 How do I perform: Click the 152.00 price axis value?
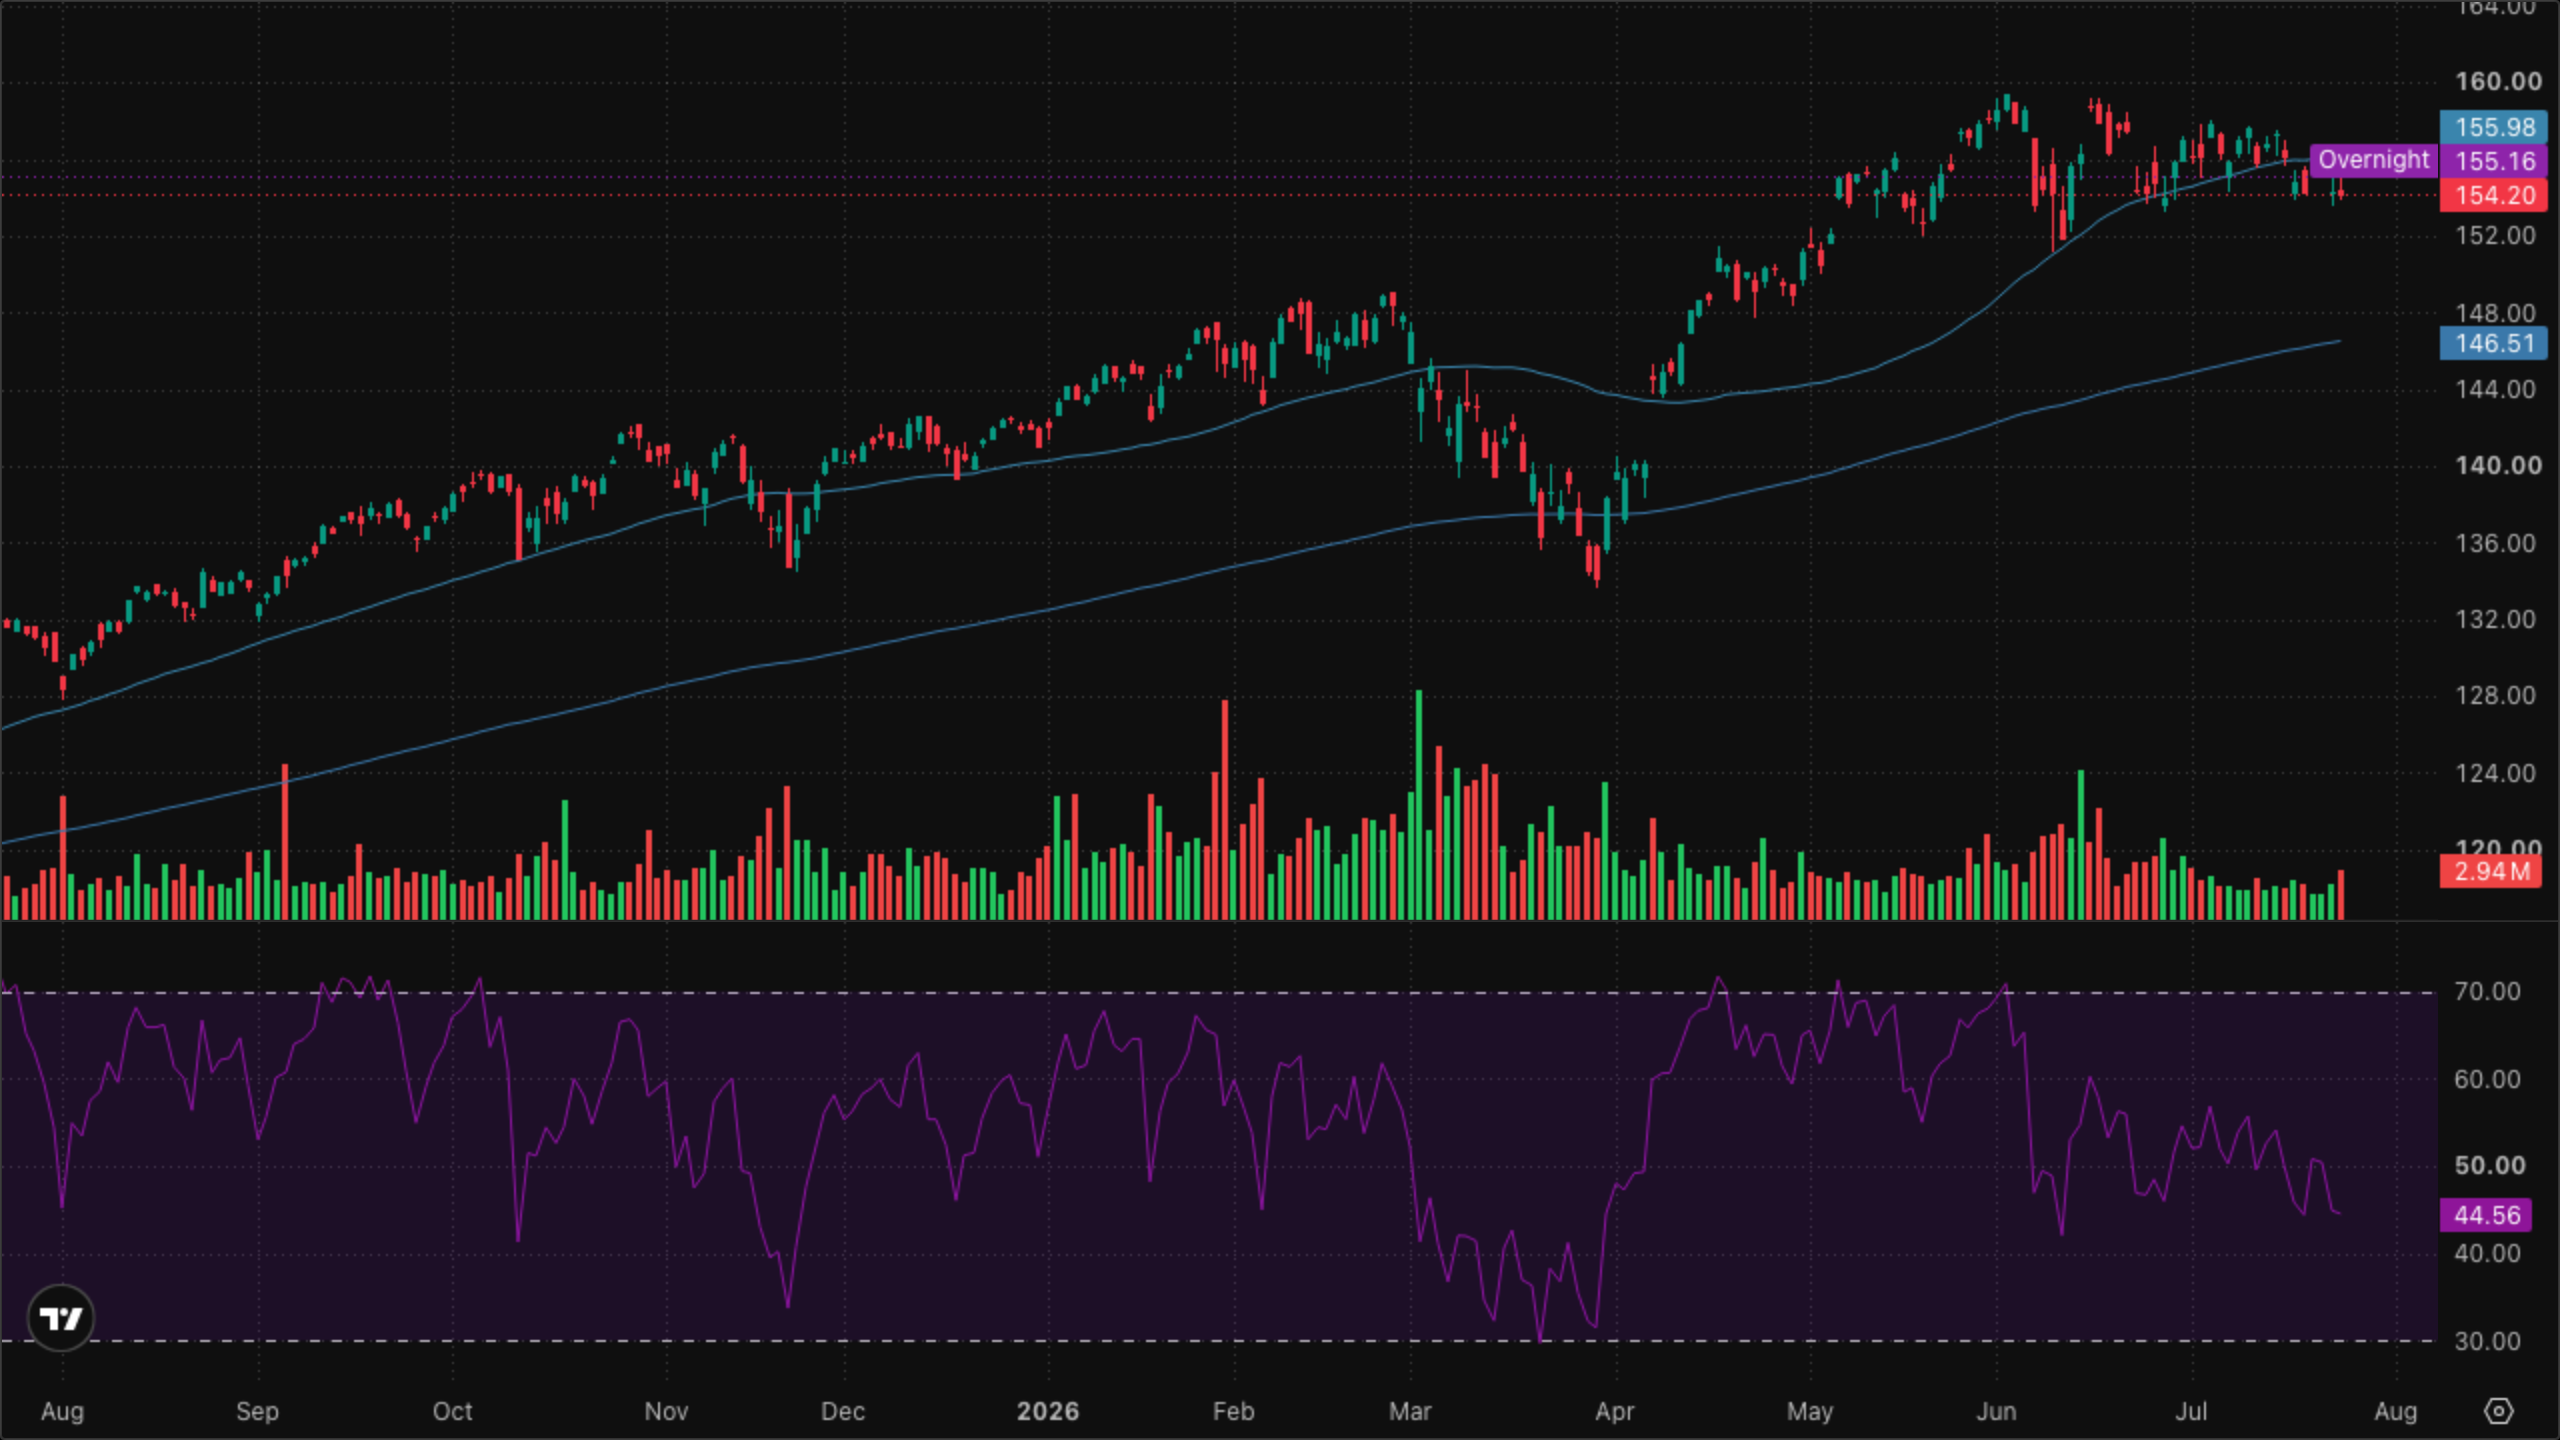2496,235
